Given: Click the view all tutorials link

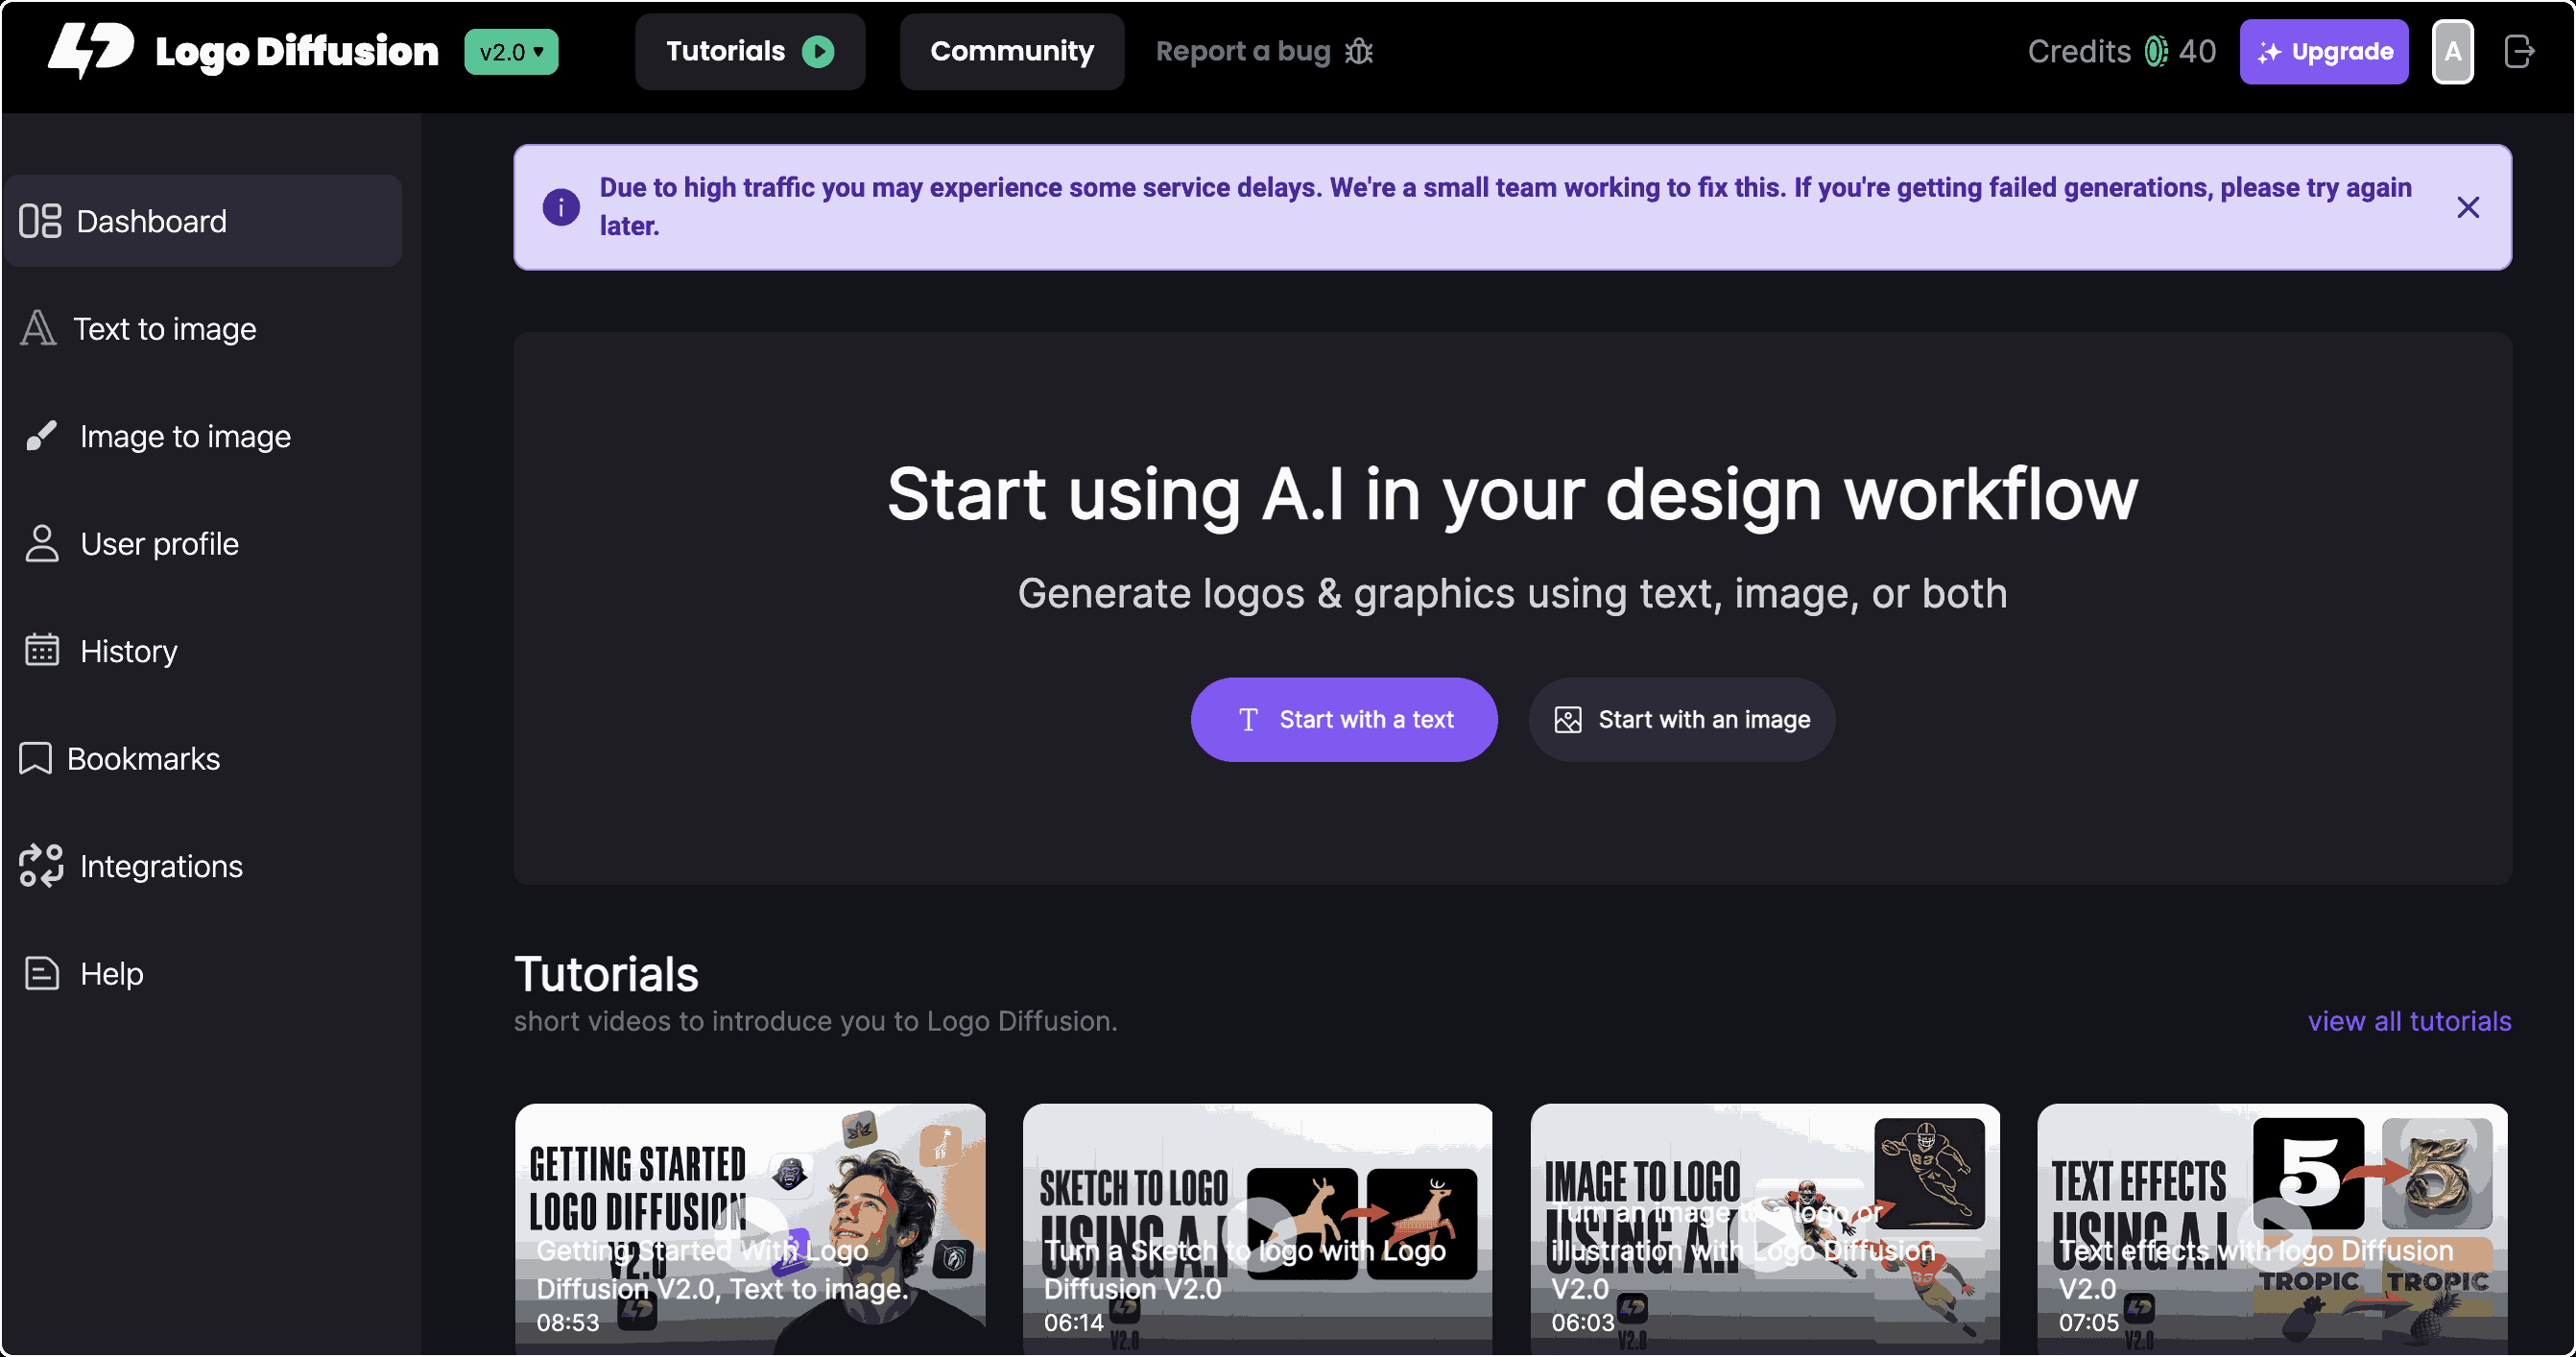Looking at the screenshot, I should coord(2410,1021).
